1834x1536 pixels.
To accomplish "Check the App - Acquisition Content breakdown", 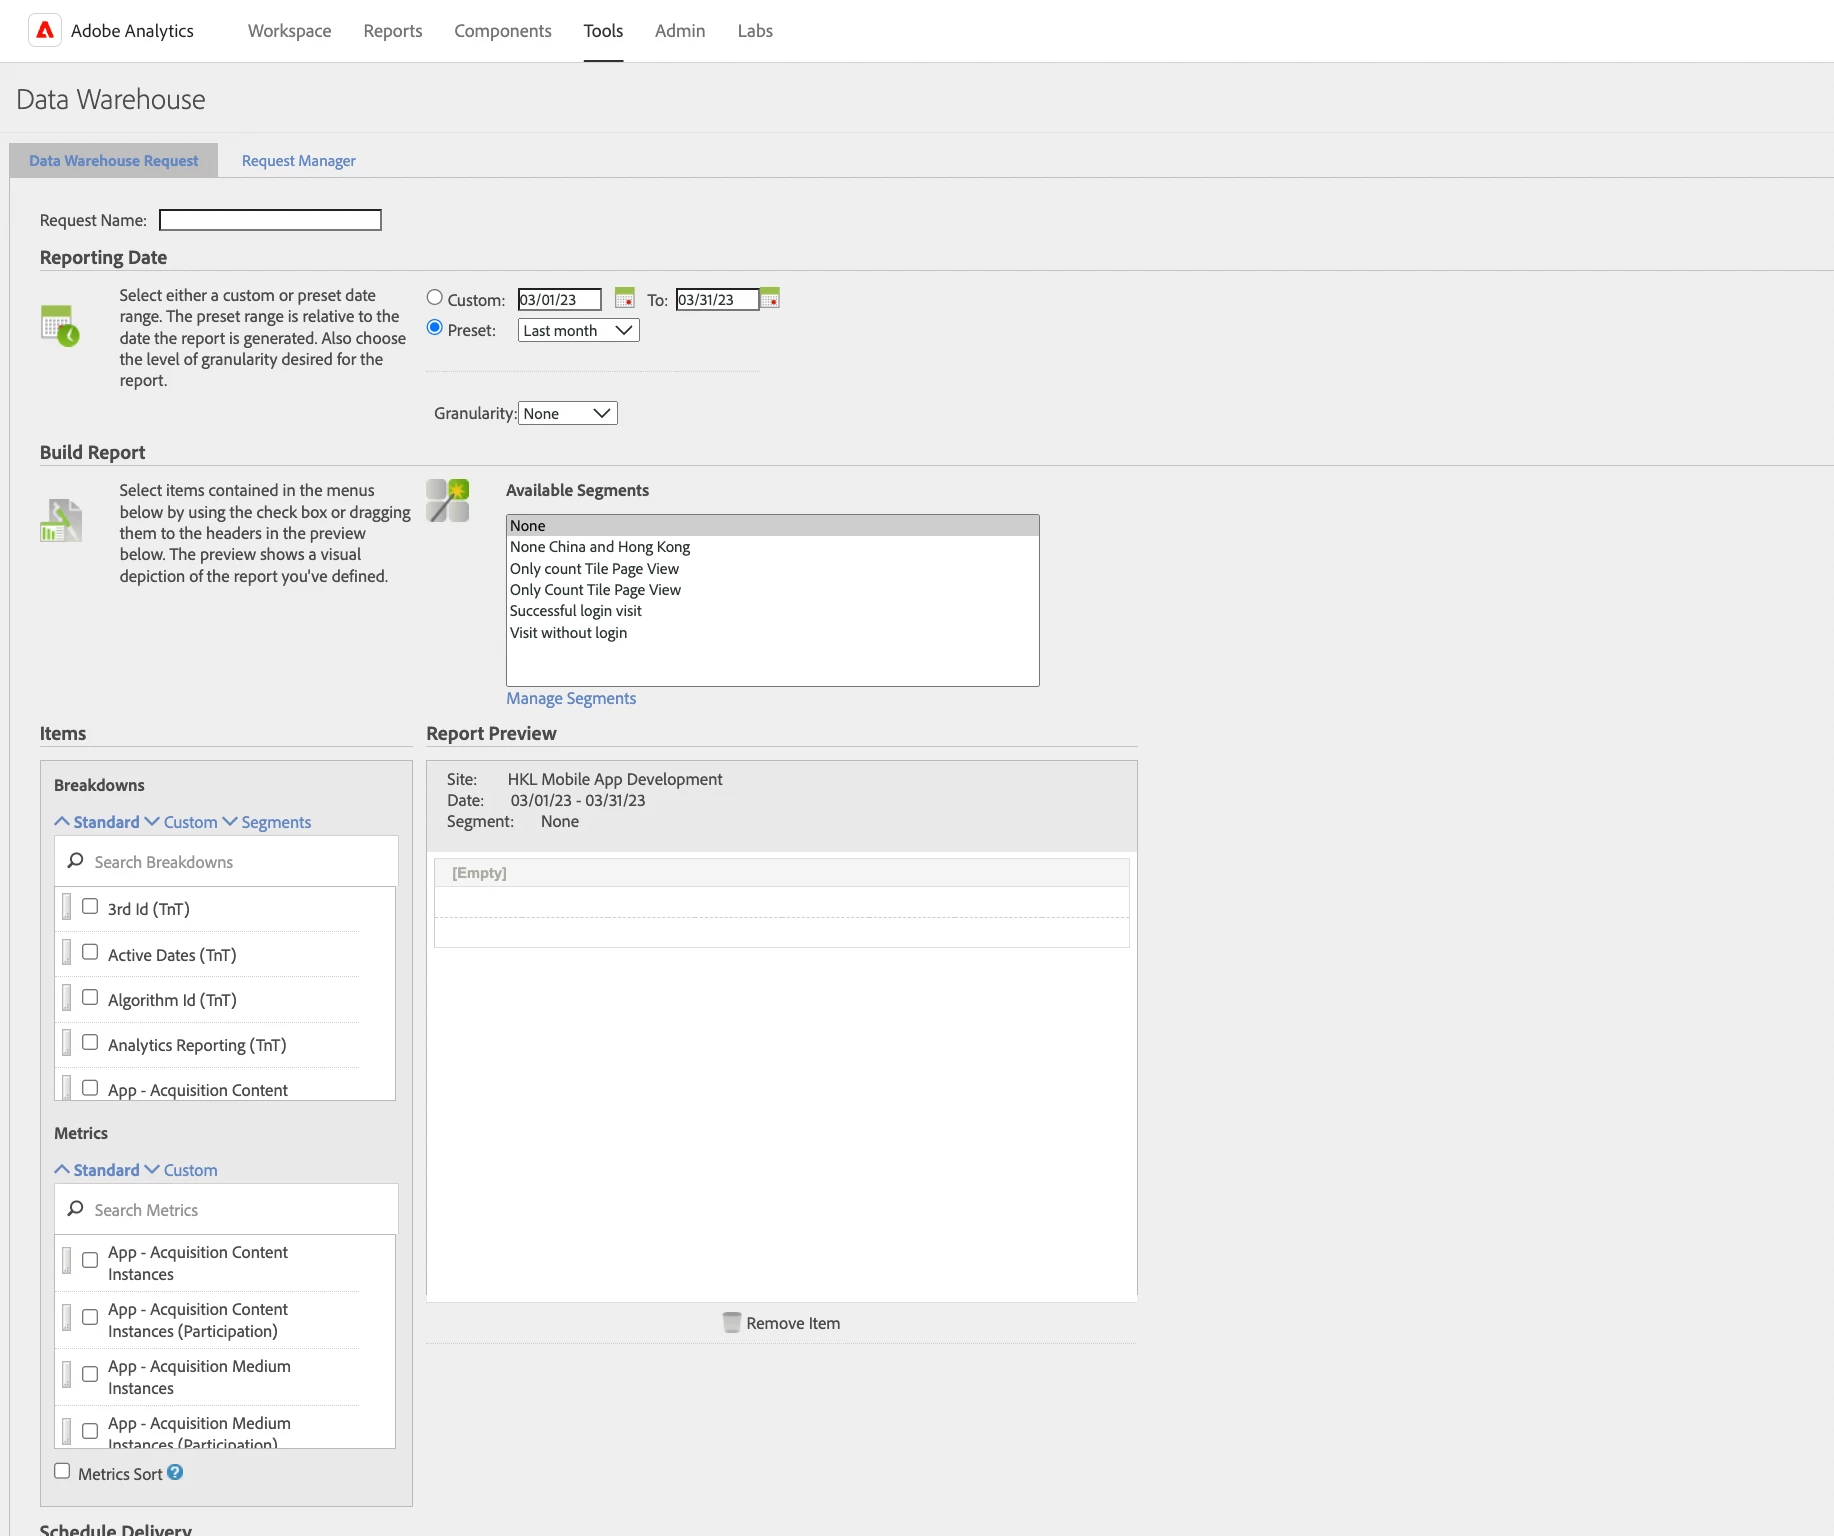I will pos(90,1088).
